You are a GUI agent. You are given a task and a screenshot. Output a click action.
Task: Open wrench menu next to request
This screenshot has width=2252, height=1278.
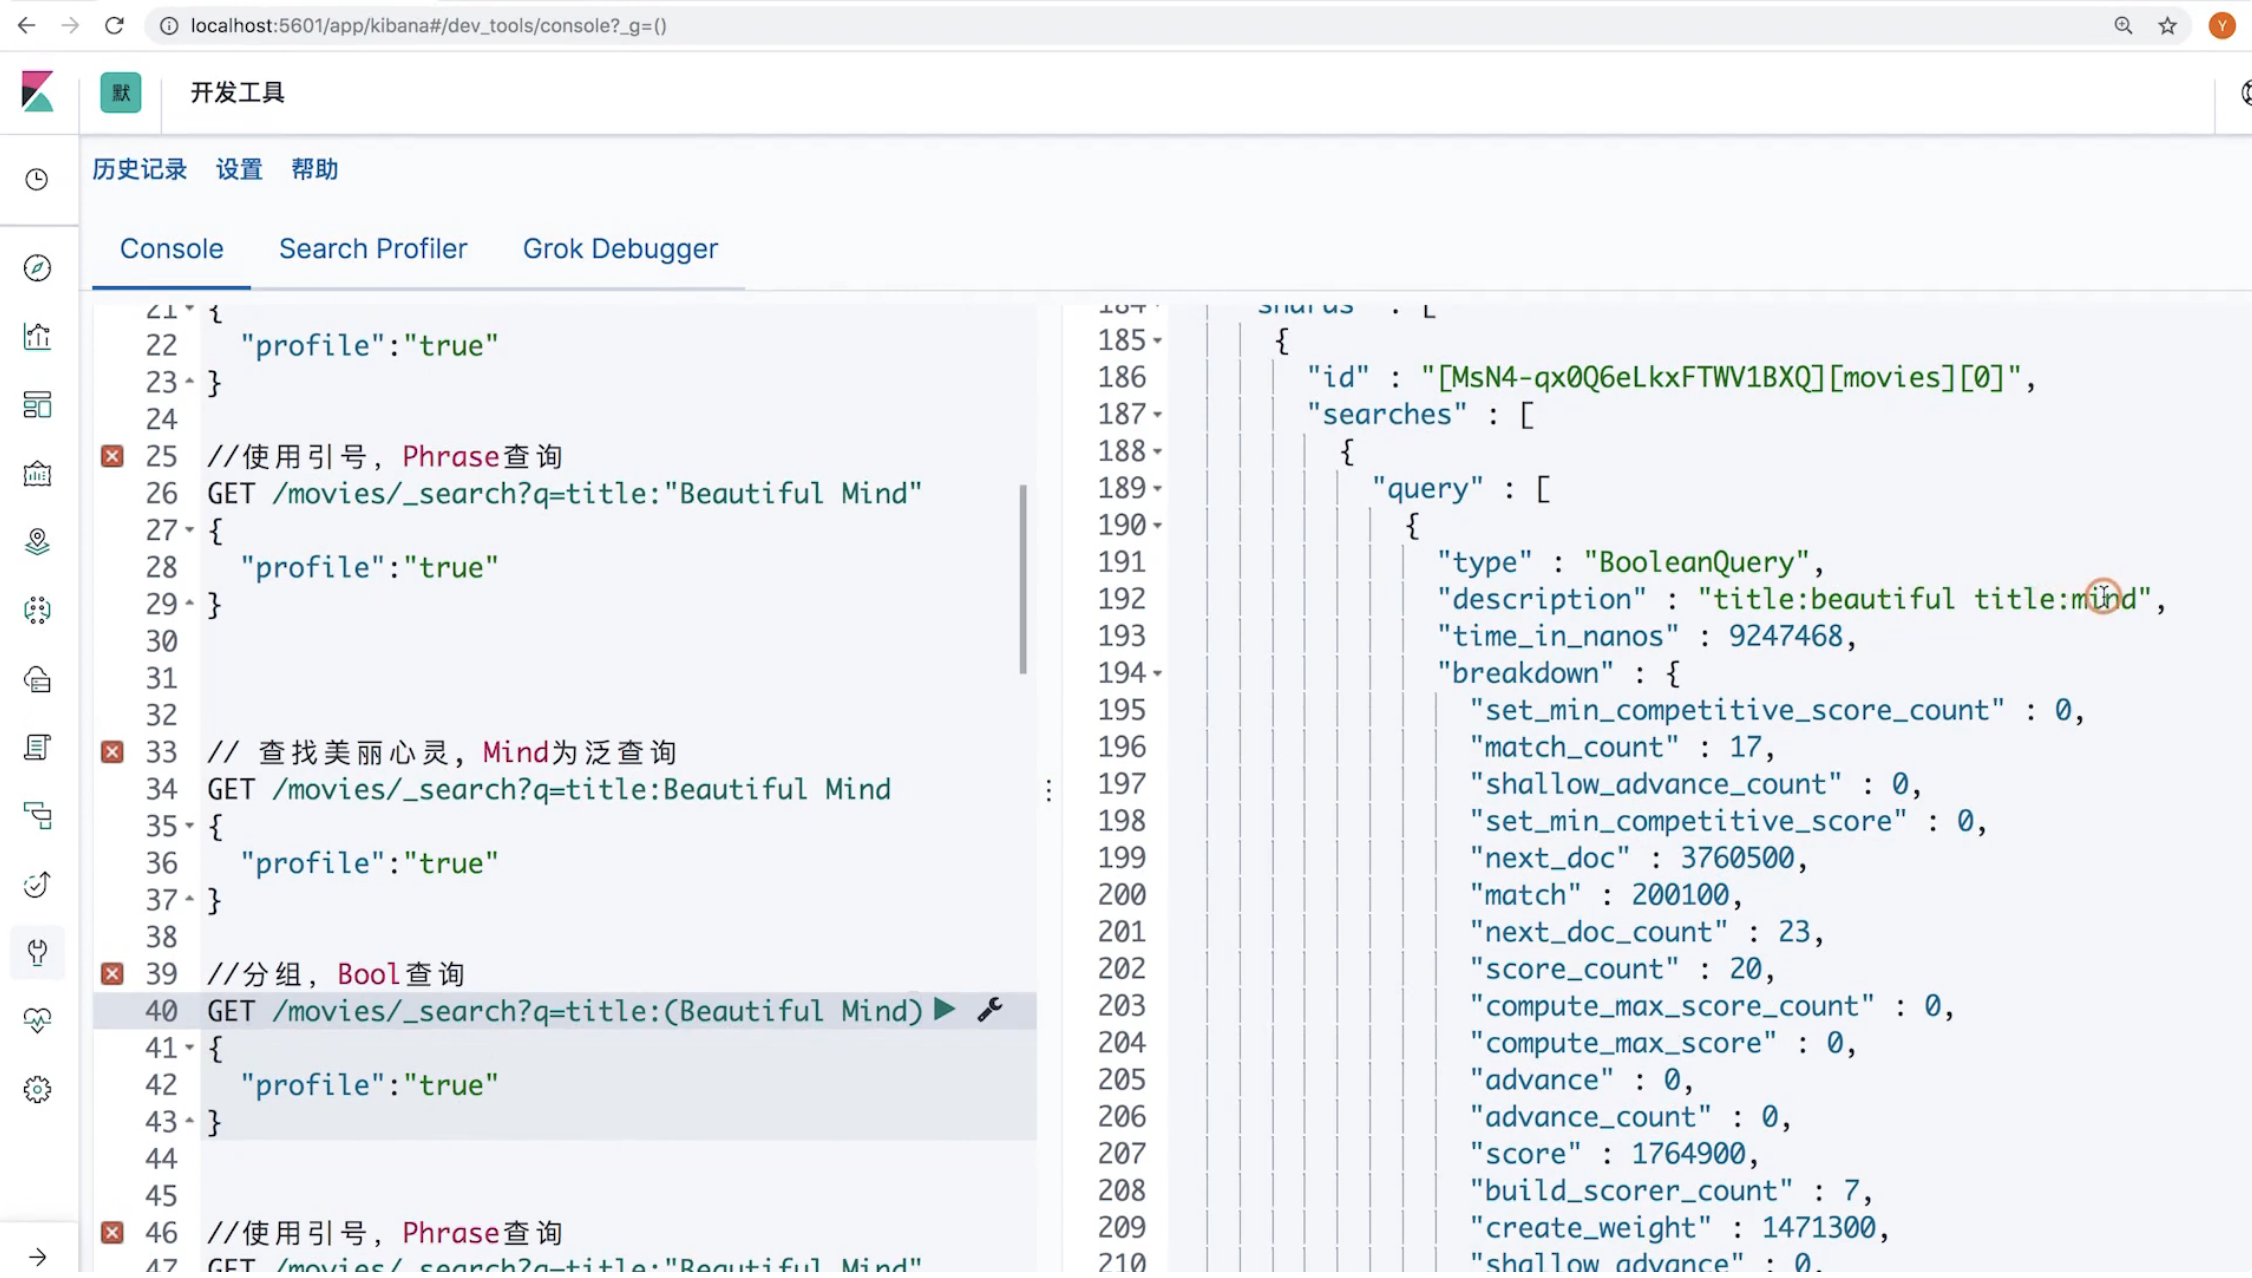(x=989, y=1010)
